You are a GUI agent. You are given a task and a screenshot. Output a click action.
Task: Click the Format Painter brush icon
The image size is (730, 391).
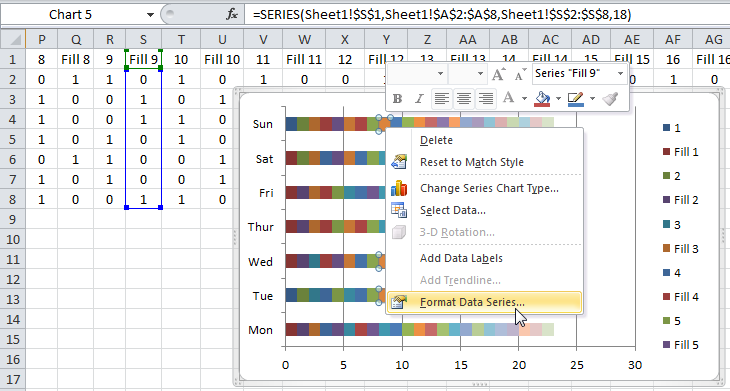tap(610, 98)
